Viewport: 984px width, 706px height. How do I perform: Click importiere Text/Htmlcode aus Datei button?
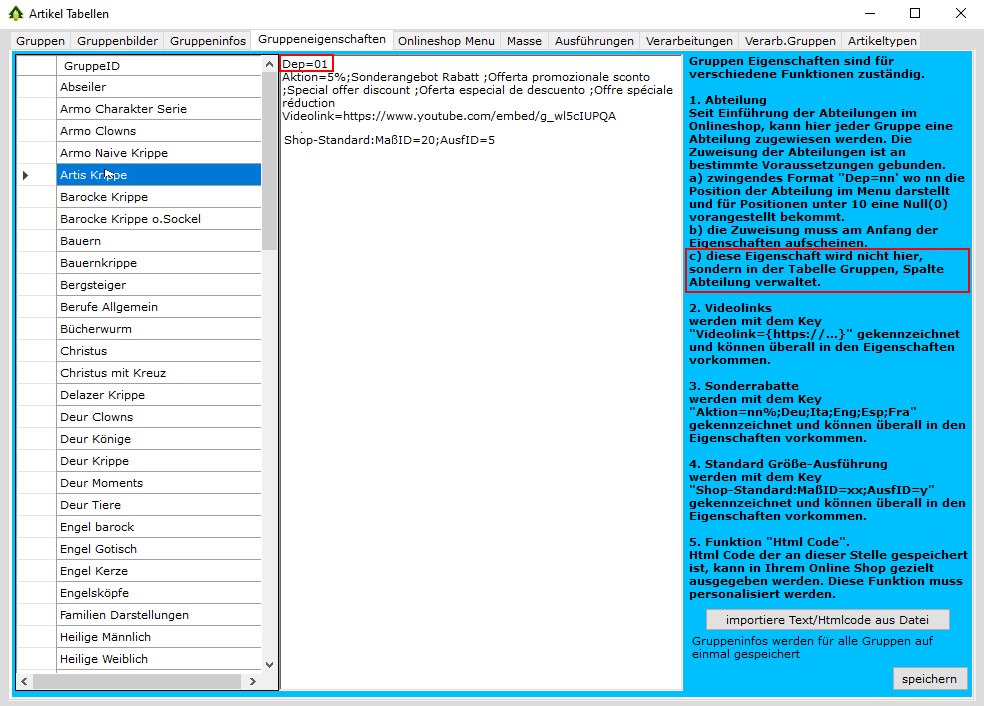point(827,619)
